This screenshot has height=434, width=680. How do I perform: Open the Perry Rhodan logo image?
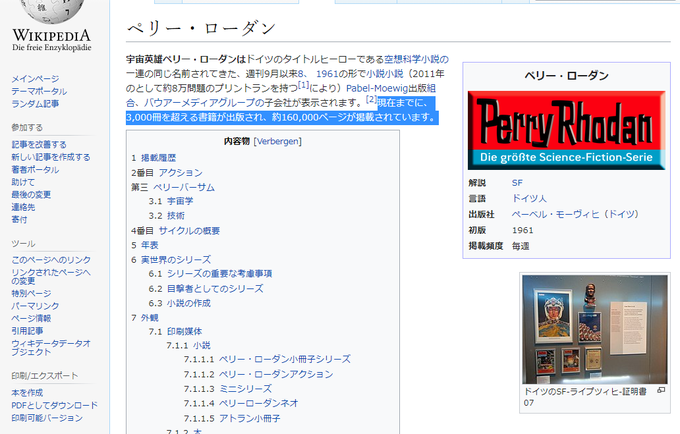point(566,130)
